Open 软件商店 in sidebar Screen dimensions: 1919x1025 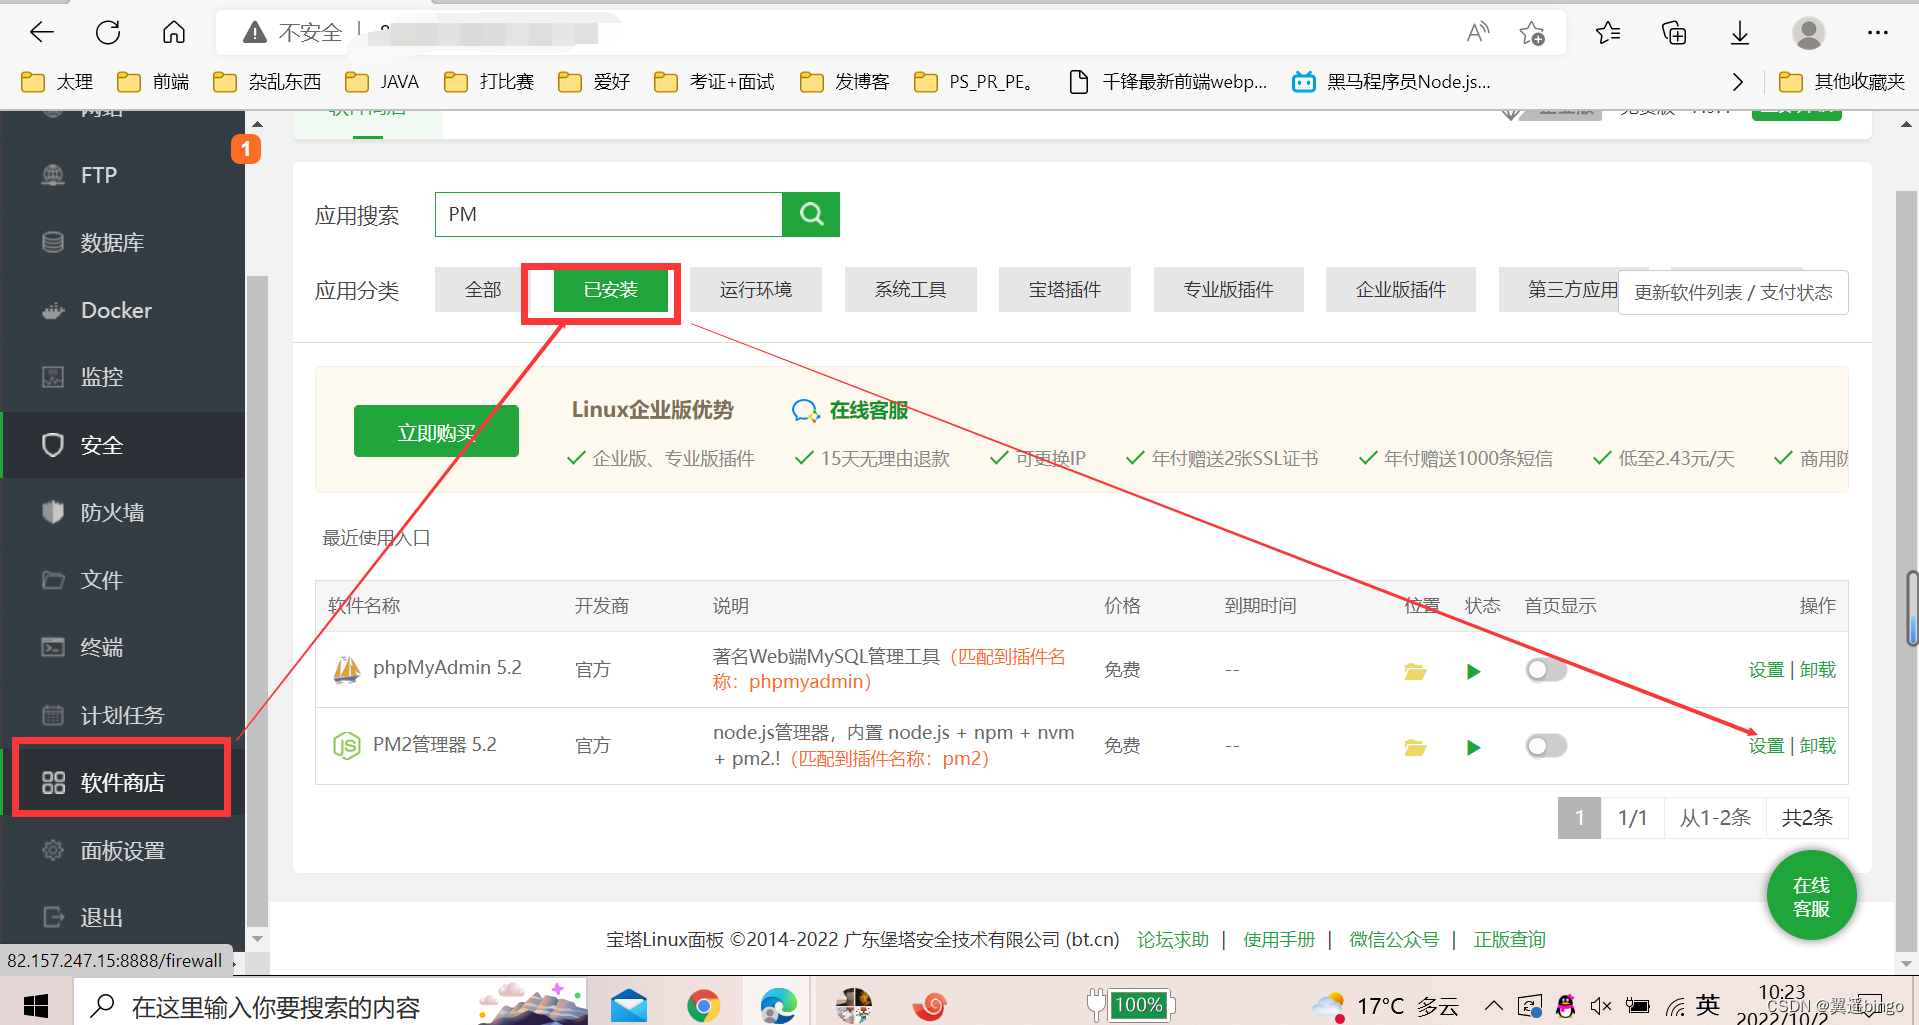(122, 782)
